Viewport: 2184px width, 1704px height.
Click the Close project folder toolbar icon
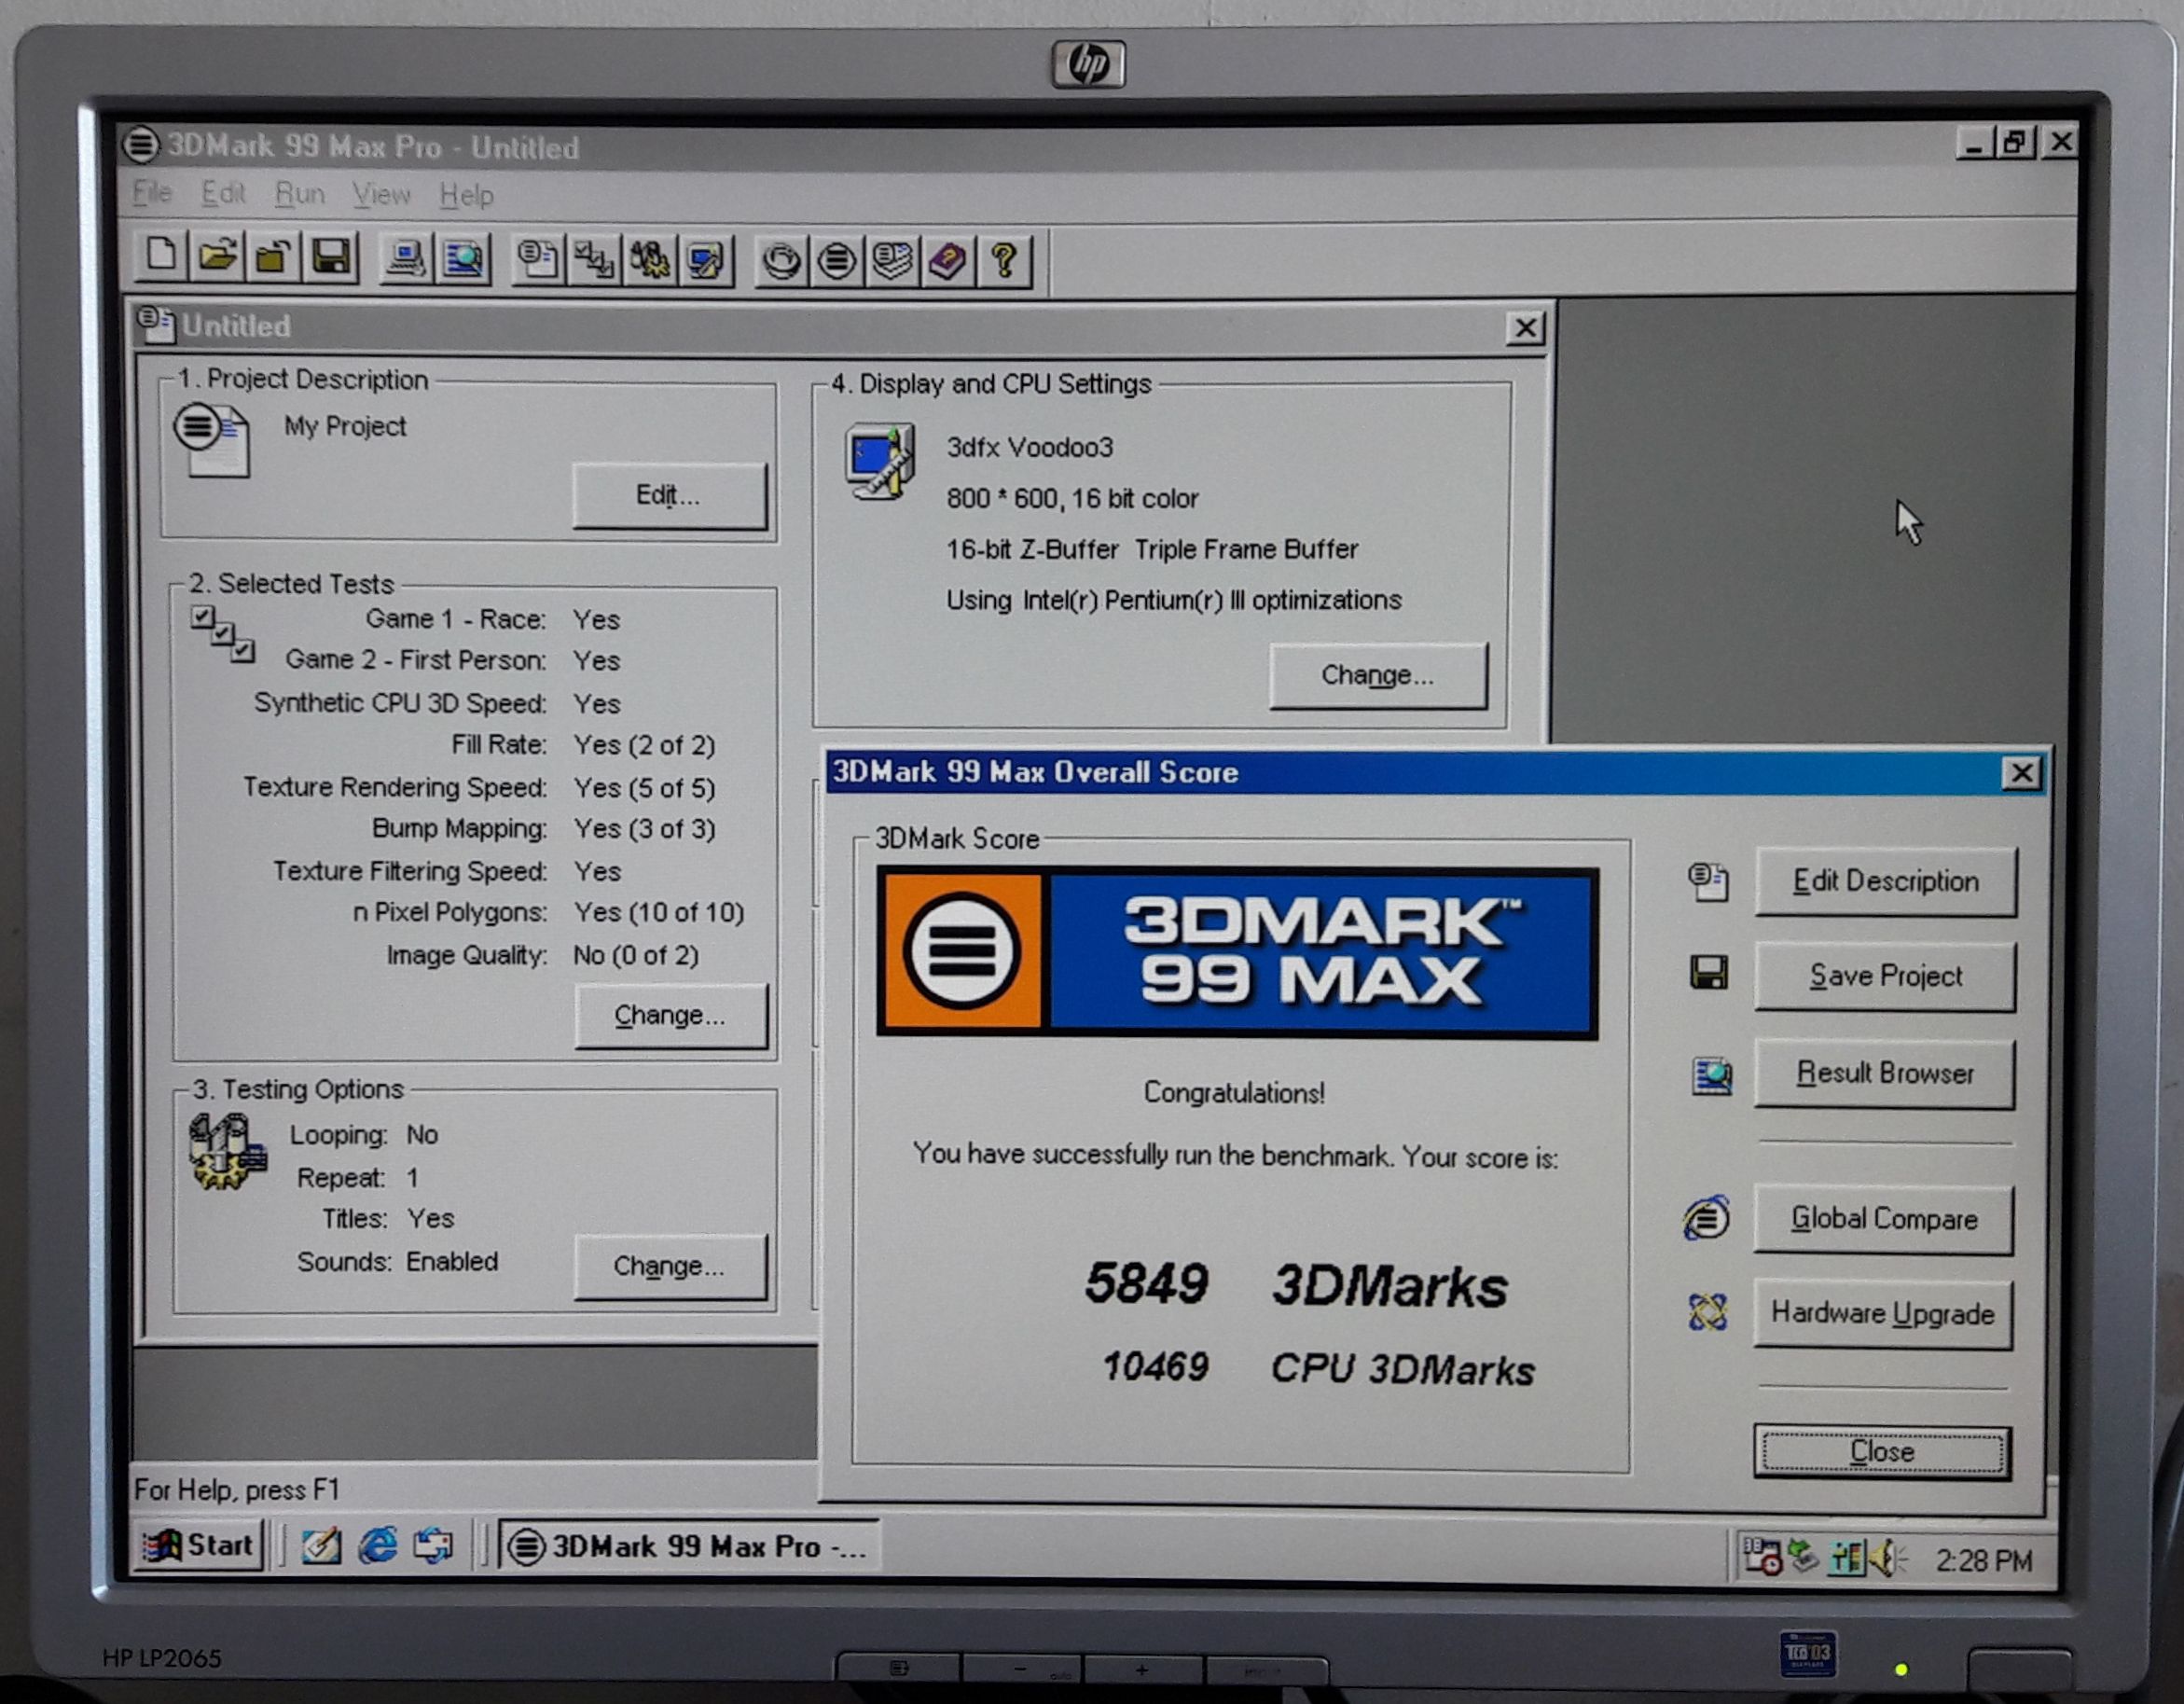tap(274, 258)
